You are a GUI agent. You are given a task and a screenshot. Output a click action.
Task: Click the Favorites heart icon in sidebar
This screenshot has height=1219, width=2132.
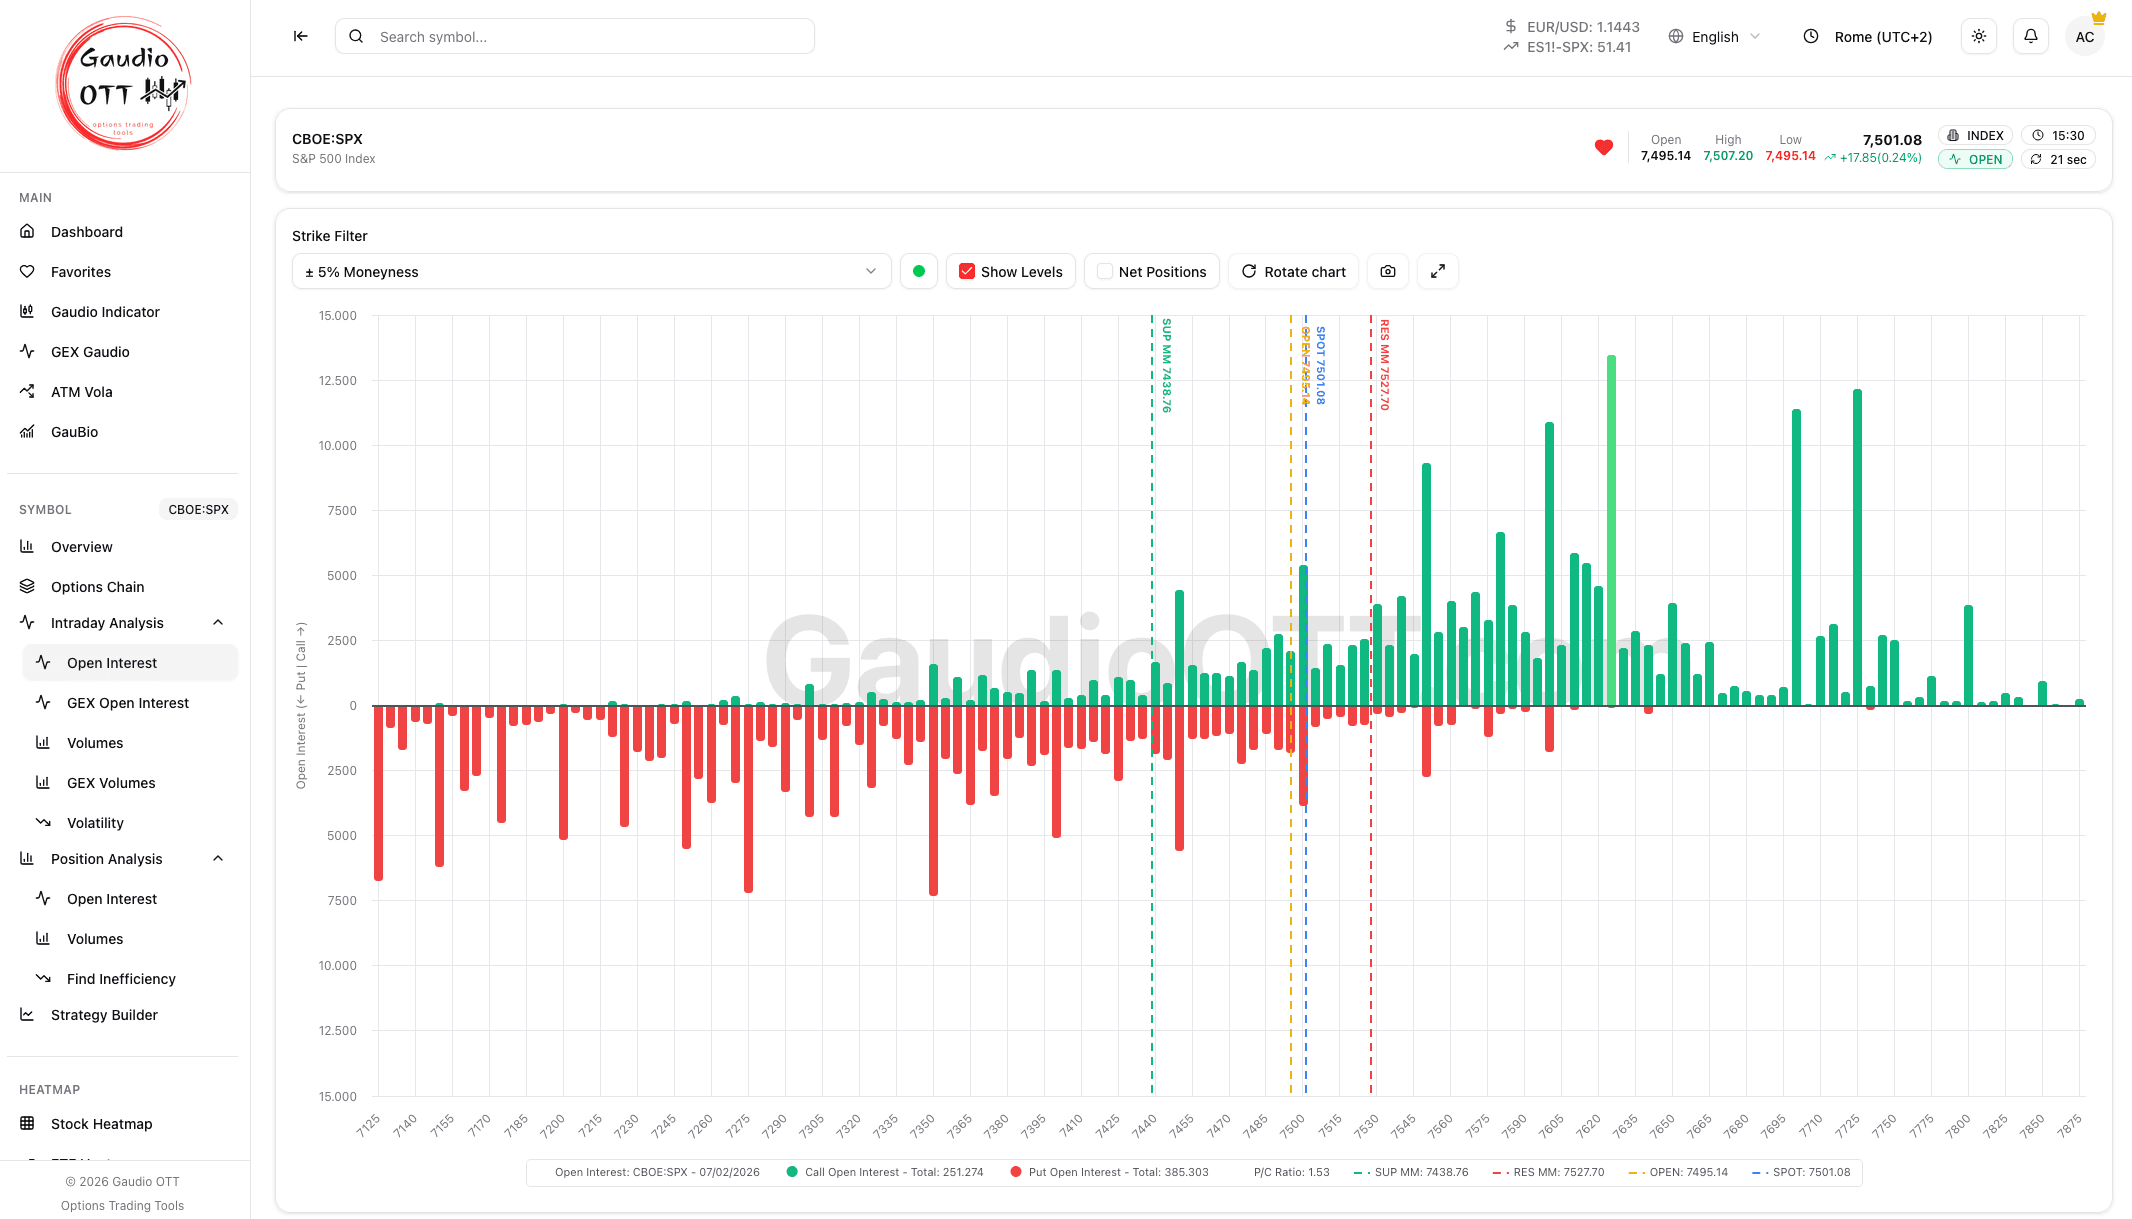(x=27, y=271)
